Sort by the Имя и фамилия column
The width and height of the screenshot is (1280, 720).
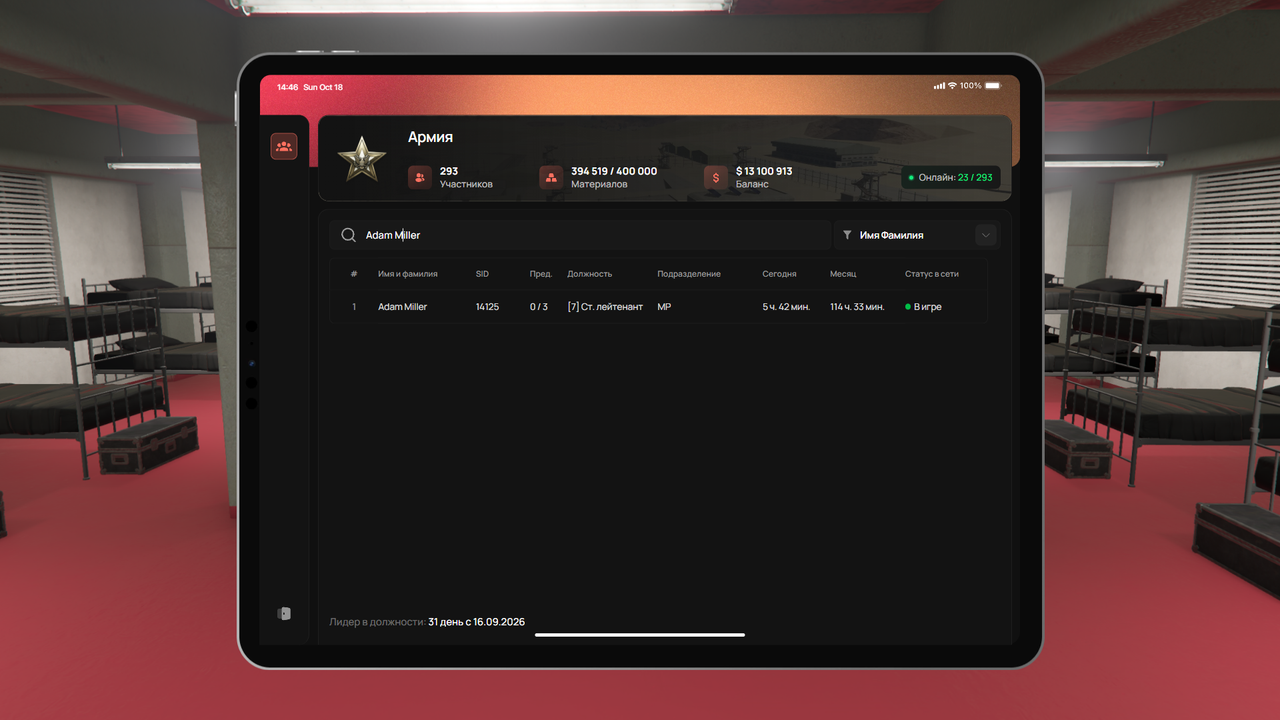click(408, 274)
